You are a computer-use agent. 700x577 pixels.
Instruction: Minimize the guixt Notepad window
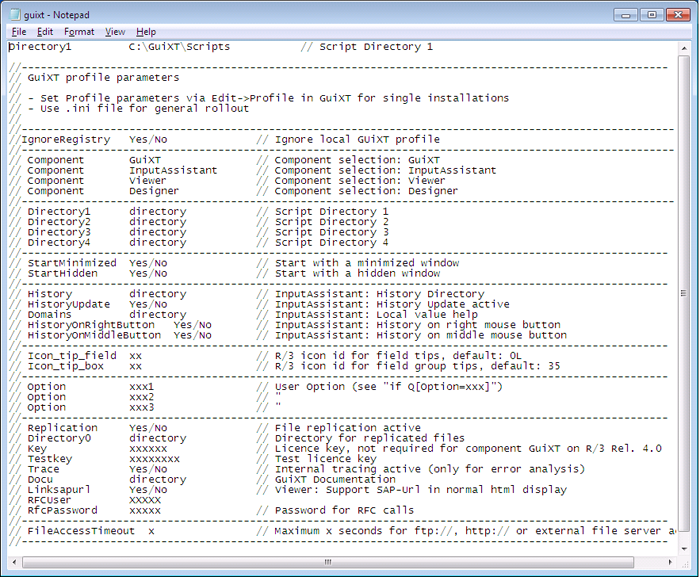click(625, 15)
